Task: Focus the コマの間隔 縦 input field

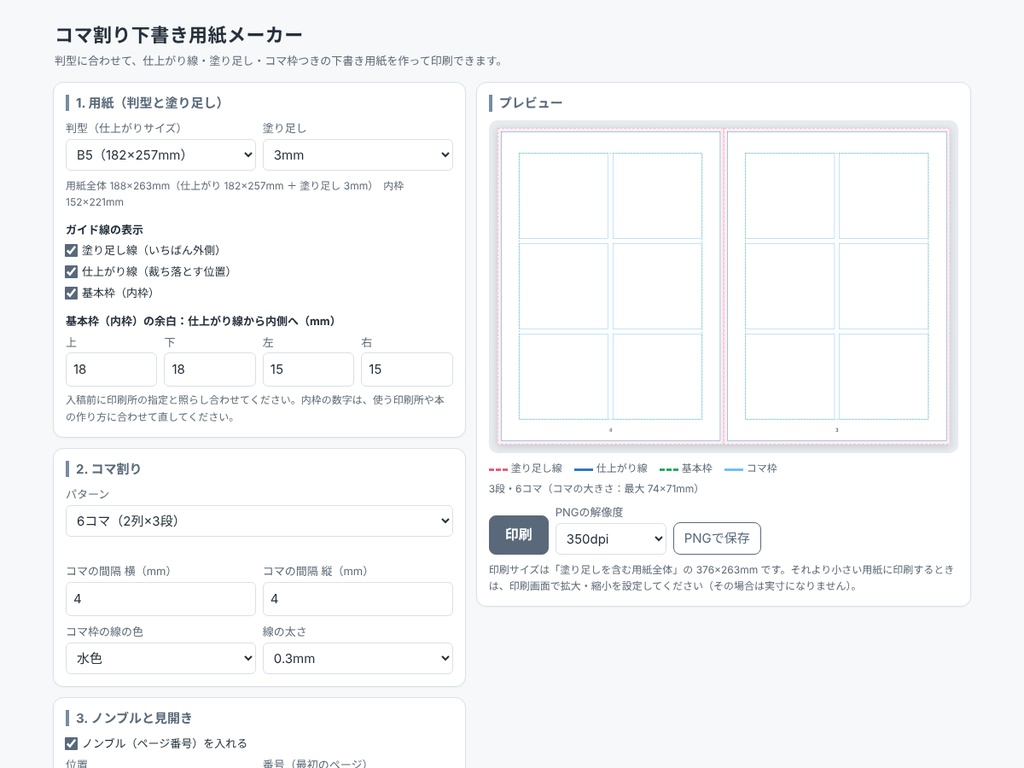Action: coord(358,599)
